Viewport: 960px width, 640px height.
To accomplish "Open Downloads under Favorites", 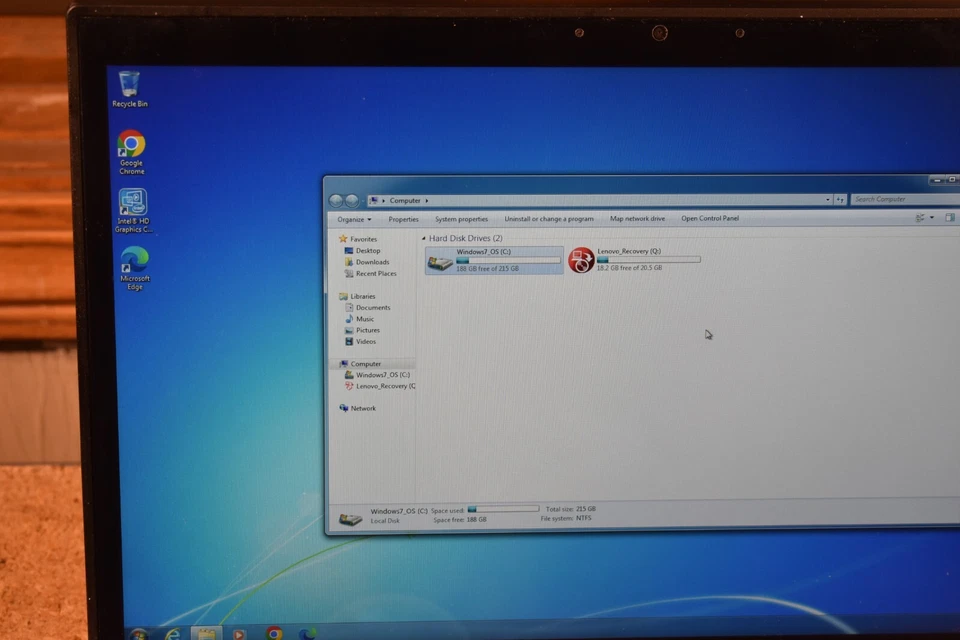I will coord(368,262).
